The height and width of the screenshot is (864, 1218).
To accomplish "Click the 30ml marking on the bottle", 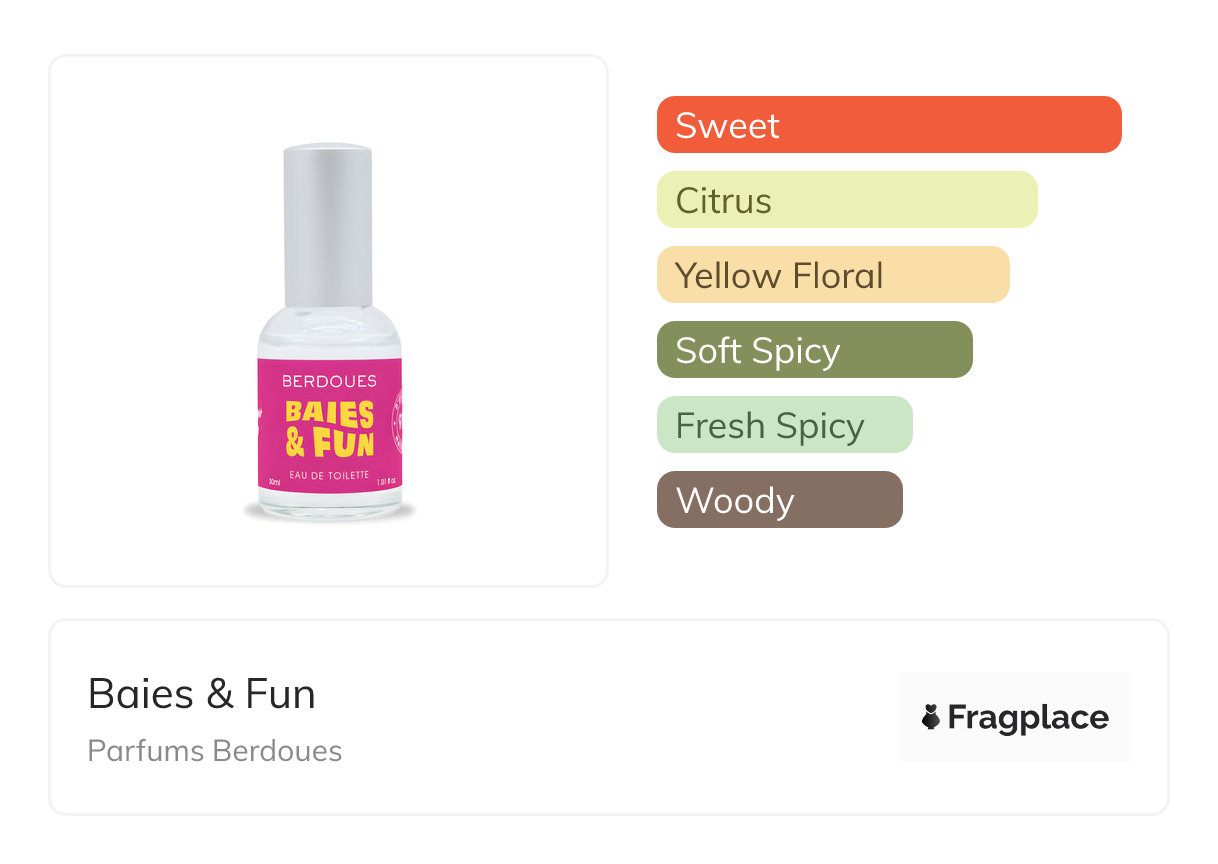I will tap(274, 482).
